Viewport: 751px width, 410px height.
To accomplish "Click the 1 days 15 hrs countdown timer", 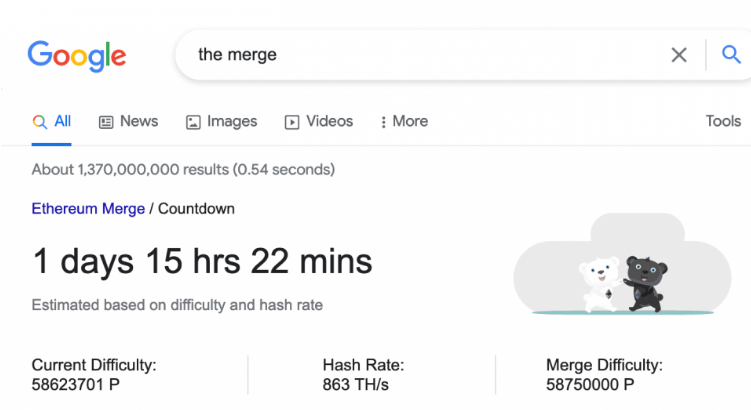I will (202, 262).
